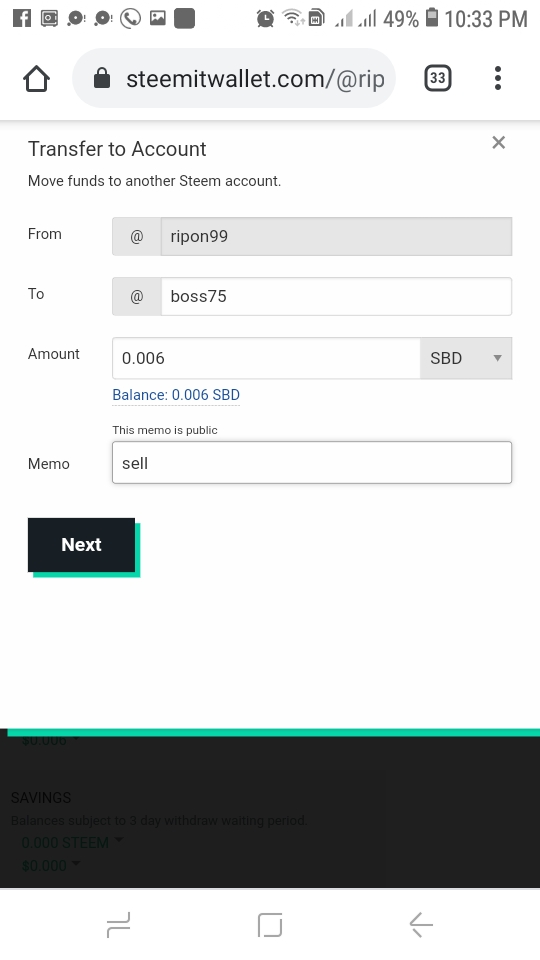Tap the lock icon in address bar
The width and height of the screenshot is (540, 960).
(102, 78)
